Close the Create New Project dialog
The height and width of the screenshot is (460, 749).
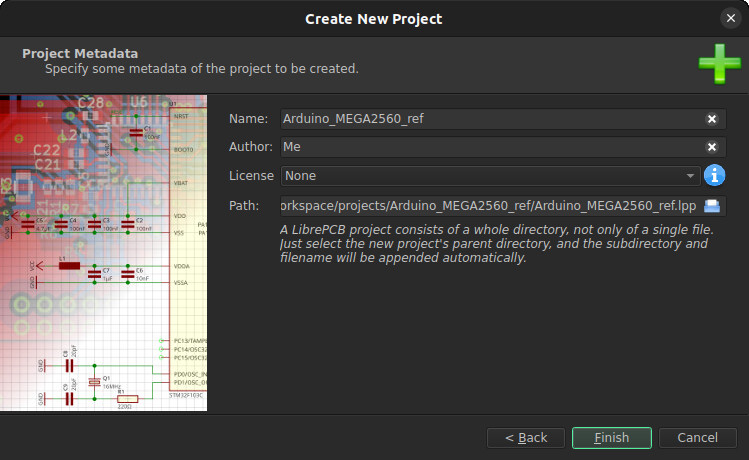coord(730,19)
